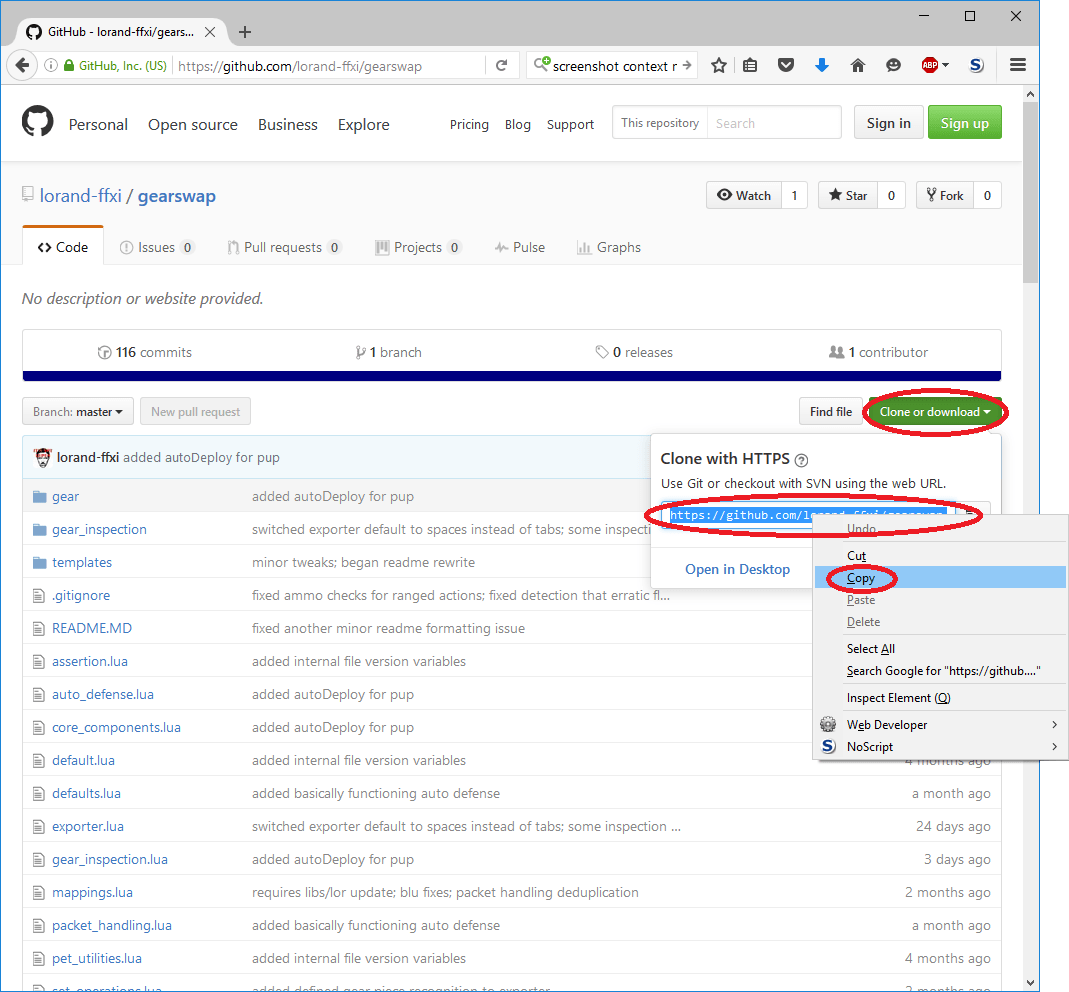Screen dimensions: 1069x992
Task: Focus the repository Search field
Action: (x=774, y=123)
